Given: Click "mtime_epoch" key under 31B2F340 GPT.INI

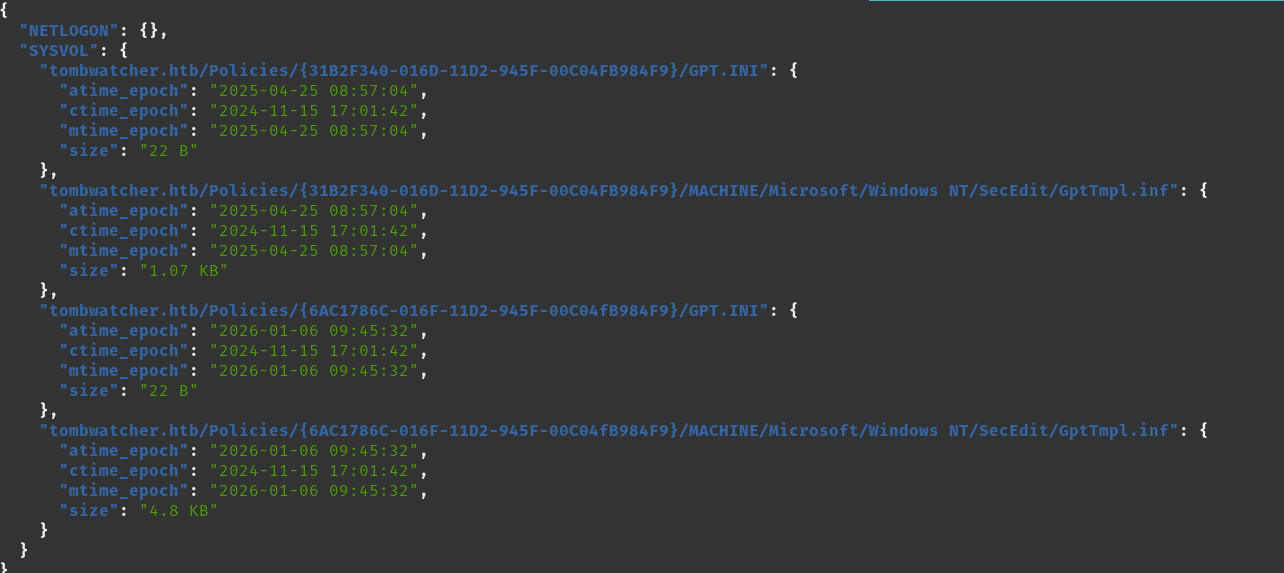Looking at the screenshot, I should [x=123, y=131].
